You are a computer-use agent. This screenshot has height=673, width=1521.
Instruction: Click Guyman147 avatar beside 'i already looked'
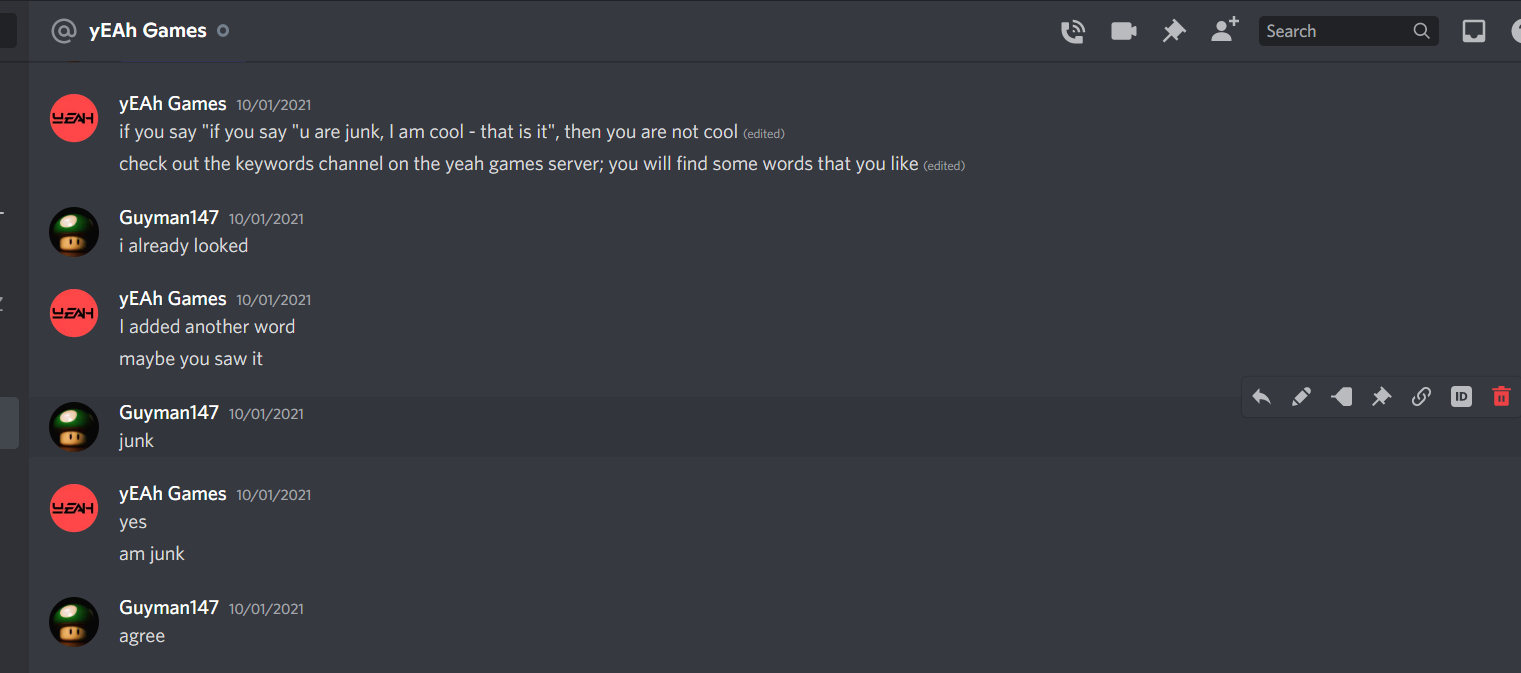[74, 232]
